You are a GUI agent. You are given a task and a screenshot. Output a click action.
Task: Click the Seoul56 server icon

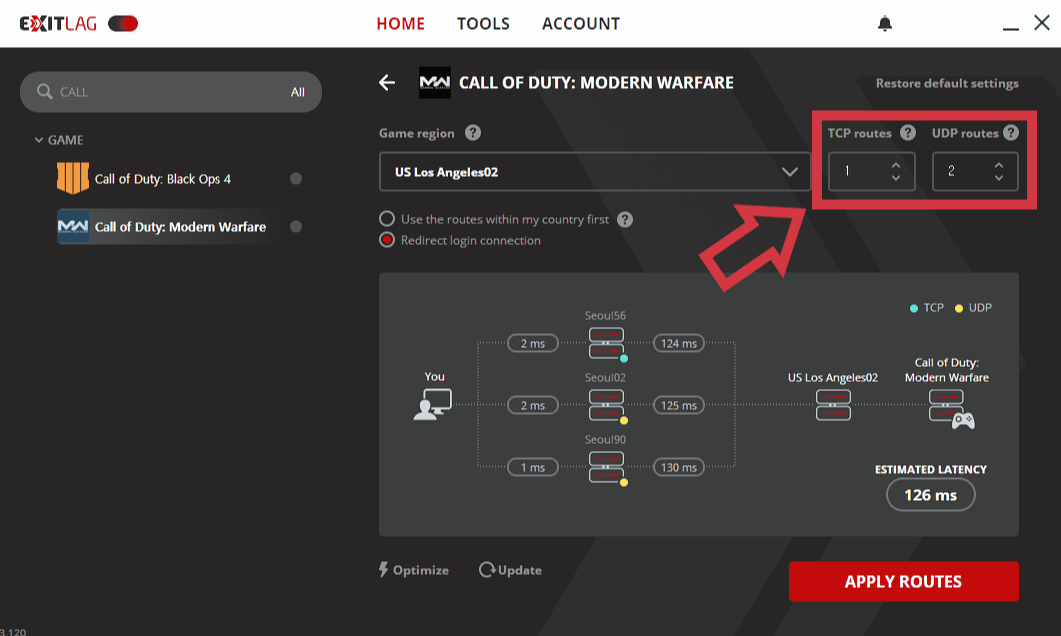click(x=607, y=343)
